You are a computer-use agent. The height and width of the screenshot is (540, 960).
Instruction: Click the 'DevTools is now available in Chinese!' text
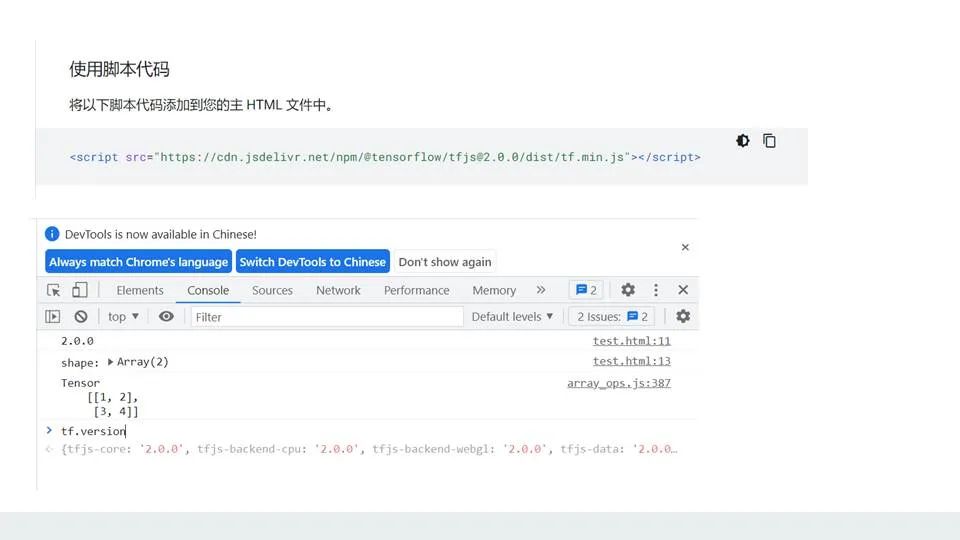point(161,234)
